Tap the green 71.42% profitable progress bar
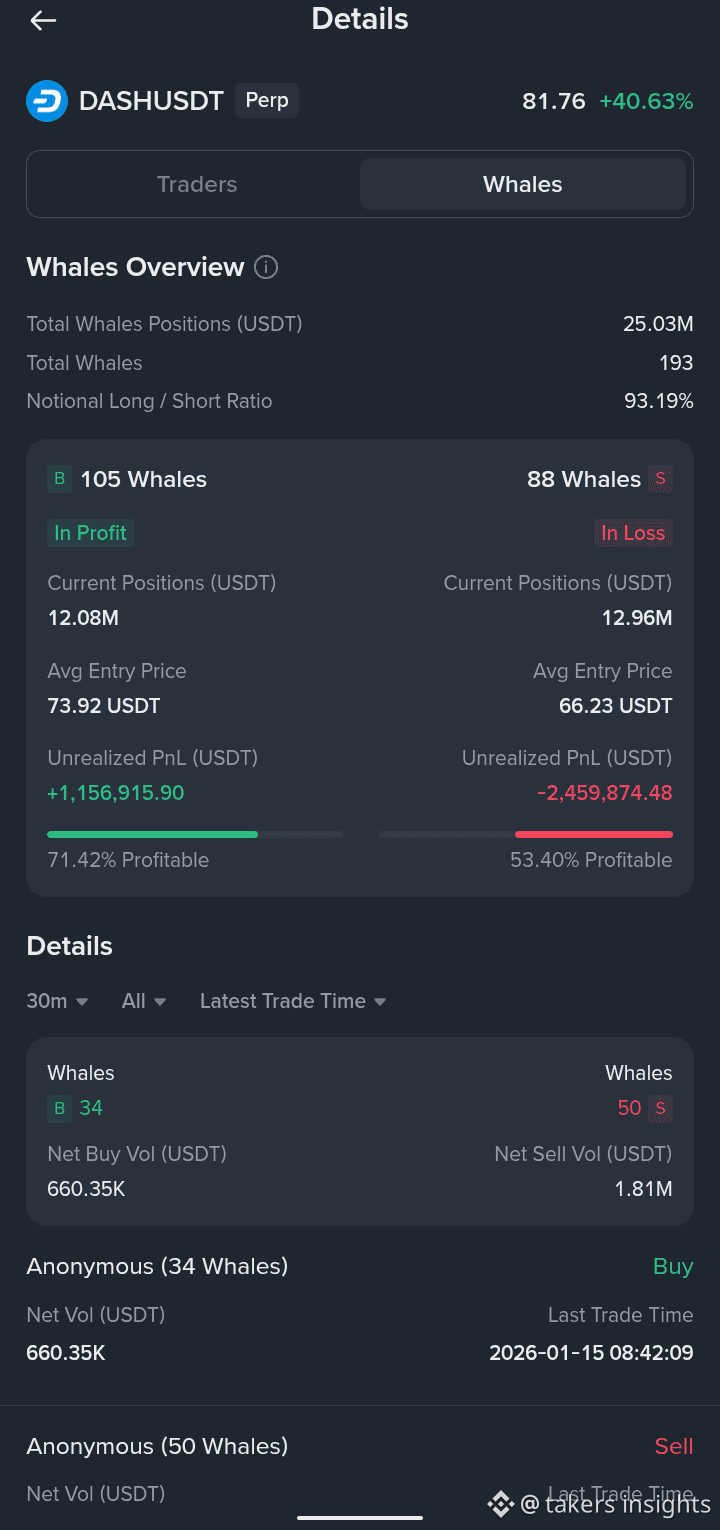The image size is (720, 1530). 152,834
